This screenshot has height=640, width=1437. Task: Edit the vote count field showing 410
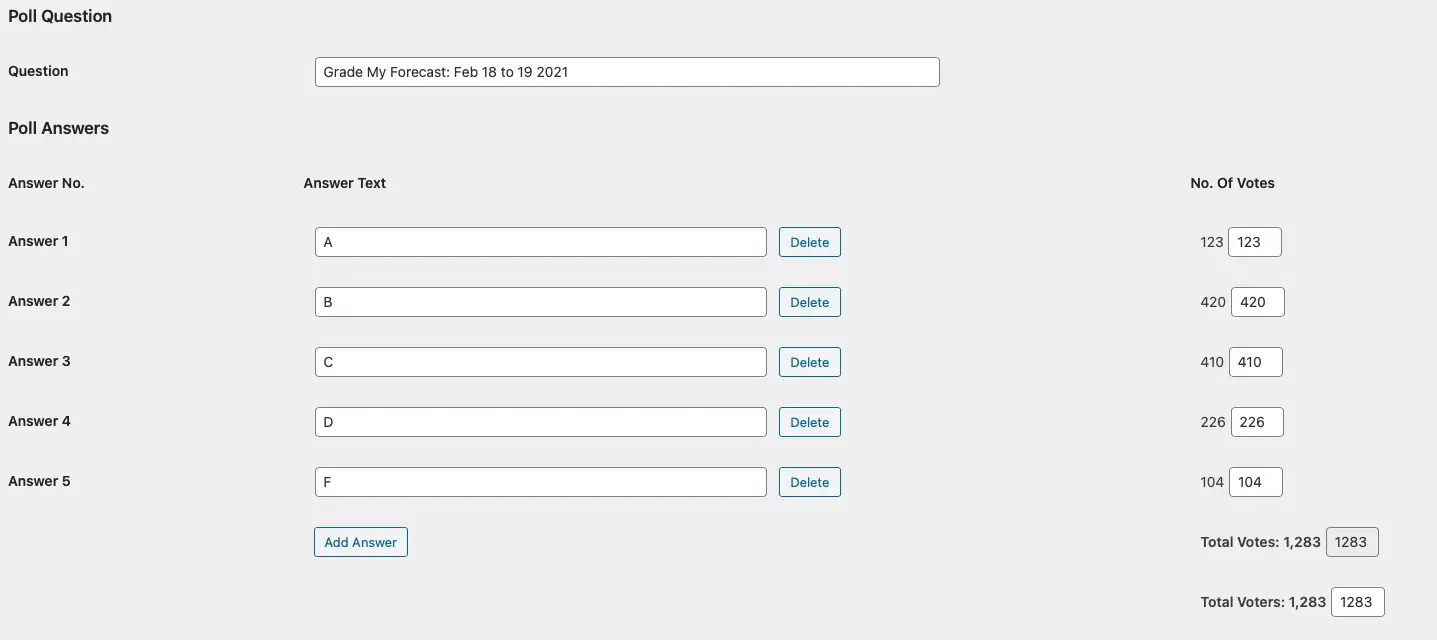pyautogui.click(x=1255, y=362)
